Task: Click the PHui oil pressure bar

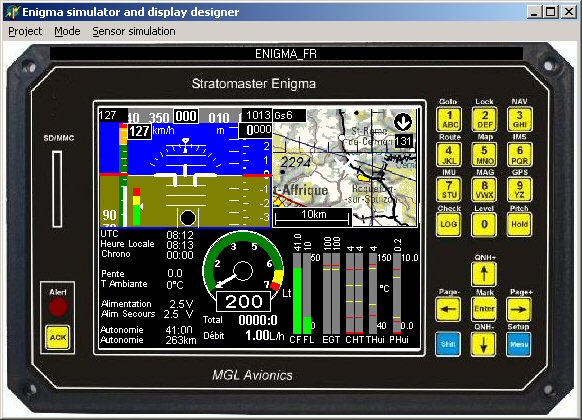Action: [x=396, y=293]
